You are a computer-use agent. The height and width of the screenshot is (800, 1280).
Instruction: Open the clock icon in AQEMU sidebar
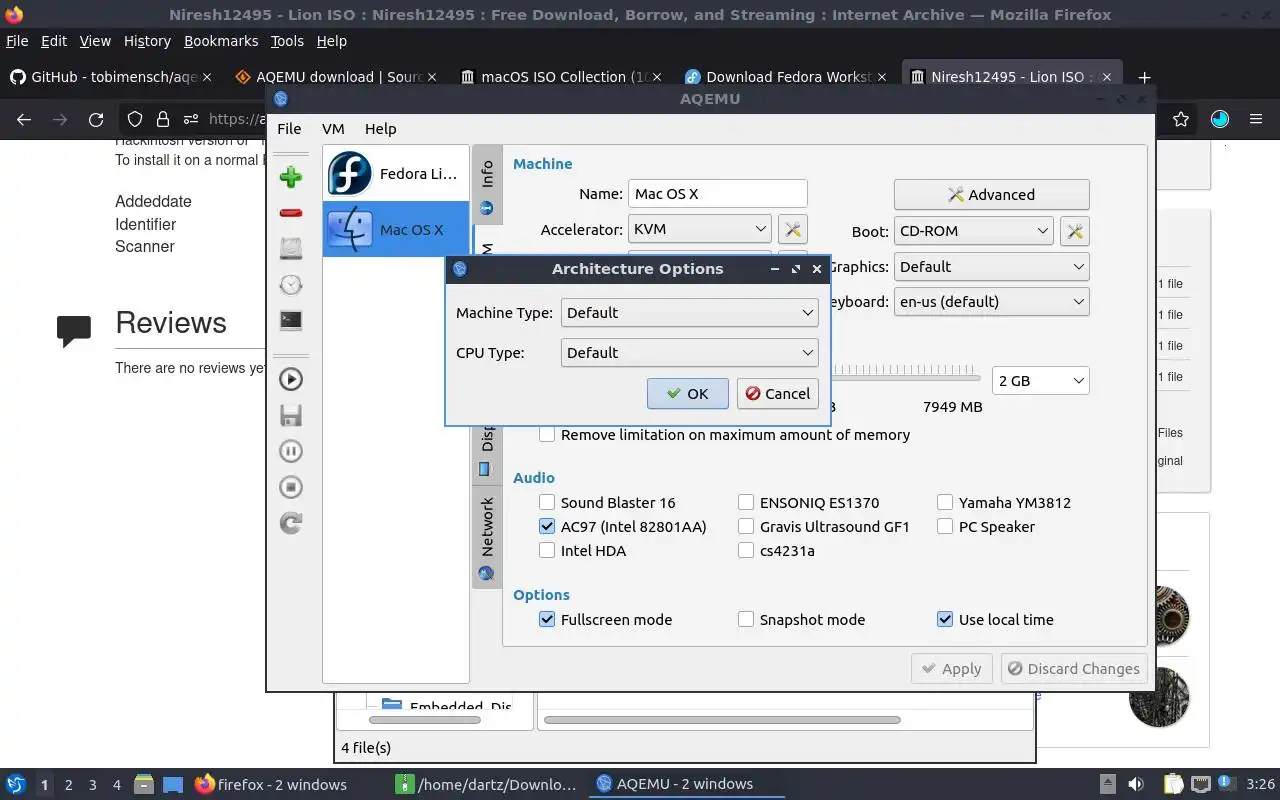coord(291,285)
